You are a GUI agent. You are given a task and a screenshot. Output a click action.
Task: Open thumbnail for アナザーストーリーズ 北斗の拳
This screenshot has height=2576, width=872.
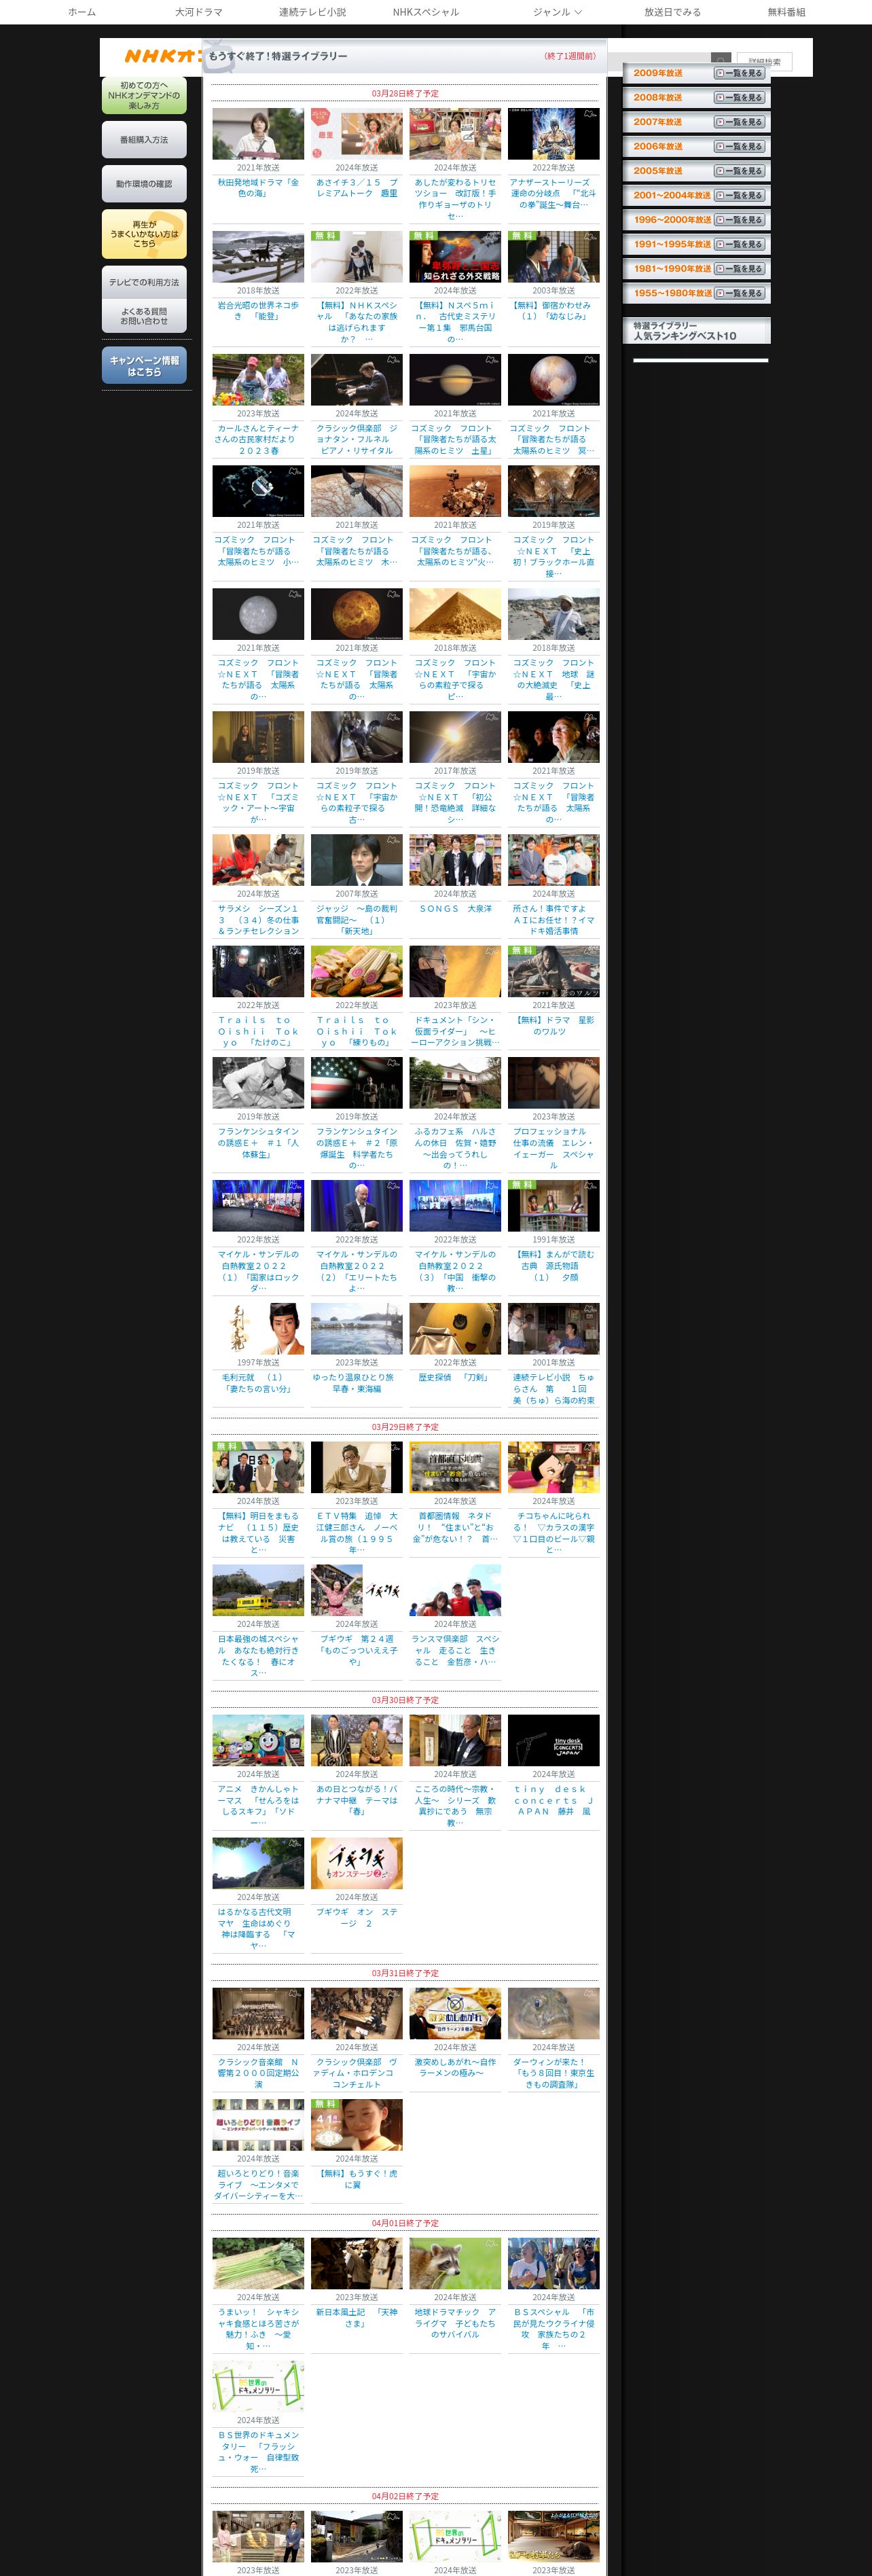(554, 134)
